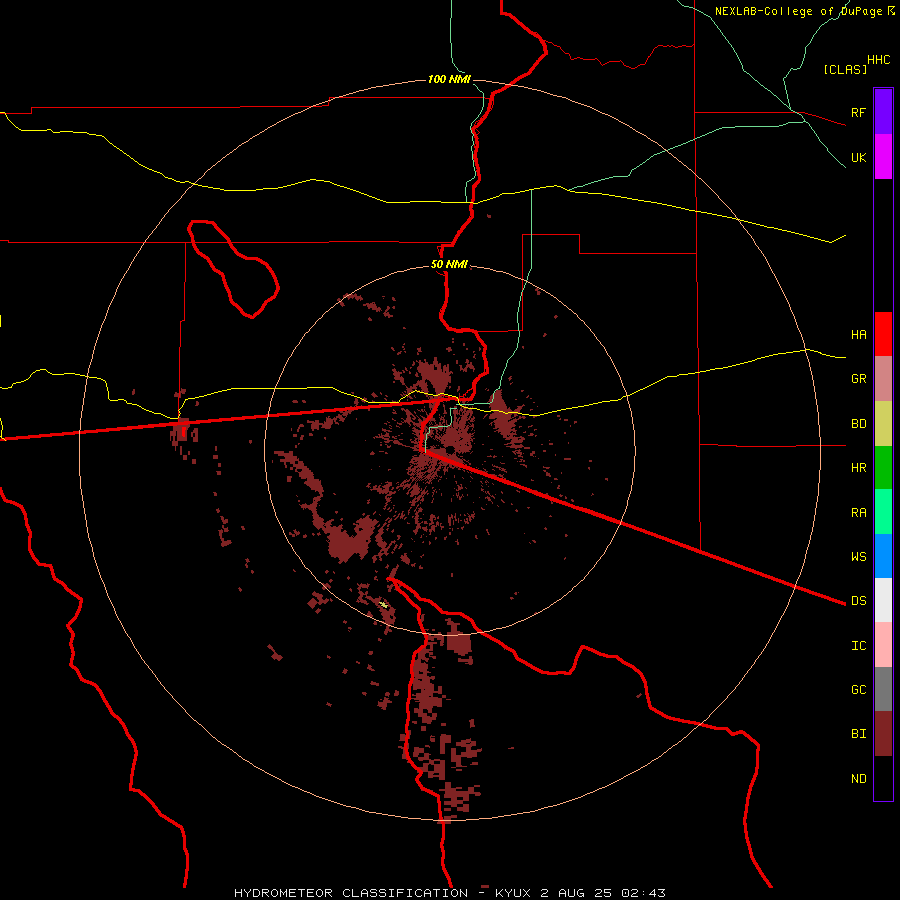900x900 pixels.
Task: Pick the HR green legend swatch
Action: 883,468
